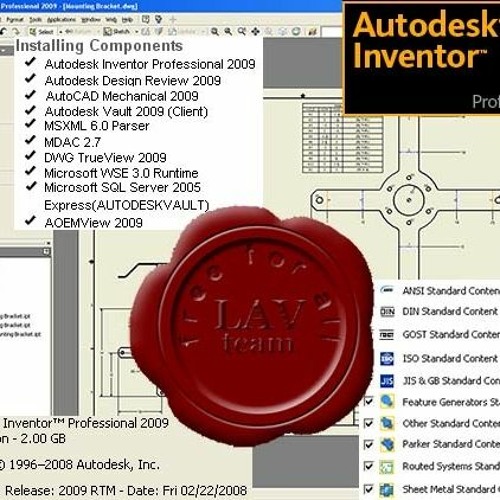The width and height of the screenshot is (500, 500).
Task: Click the round Rotate view icon
Action: (x=296, y=32)
